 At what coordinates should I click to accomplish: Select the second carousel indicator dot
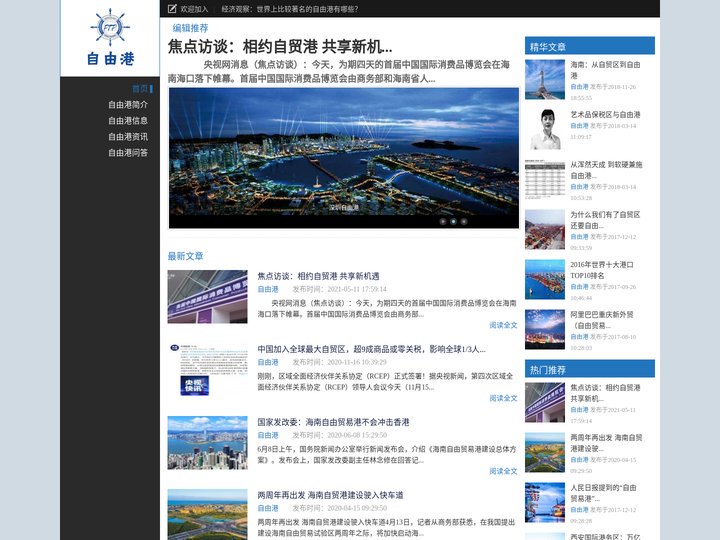(453, 221)
